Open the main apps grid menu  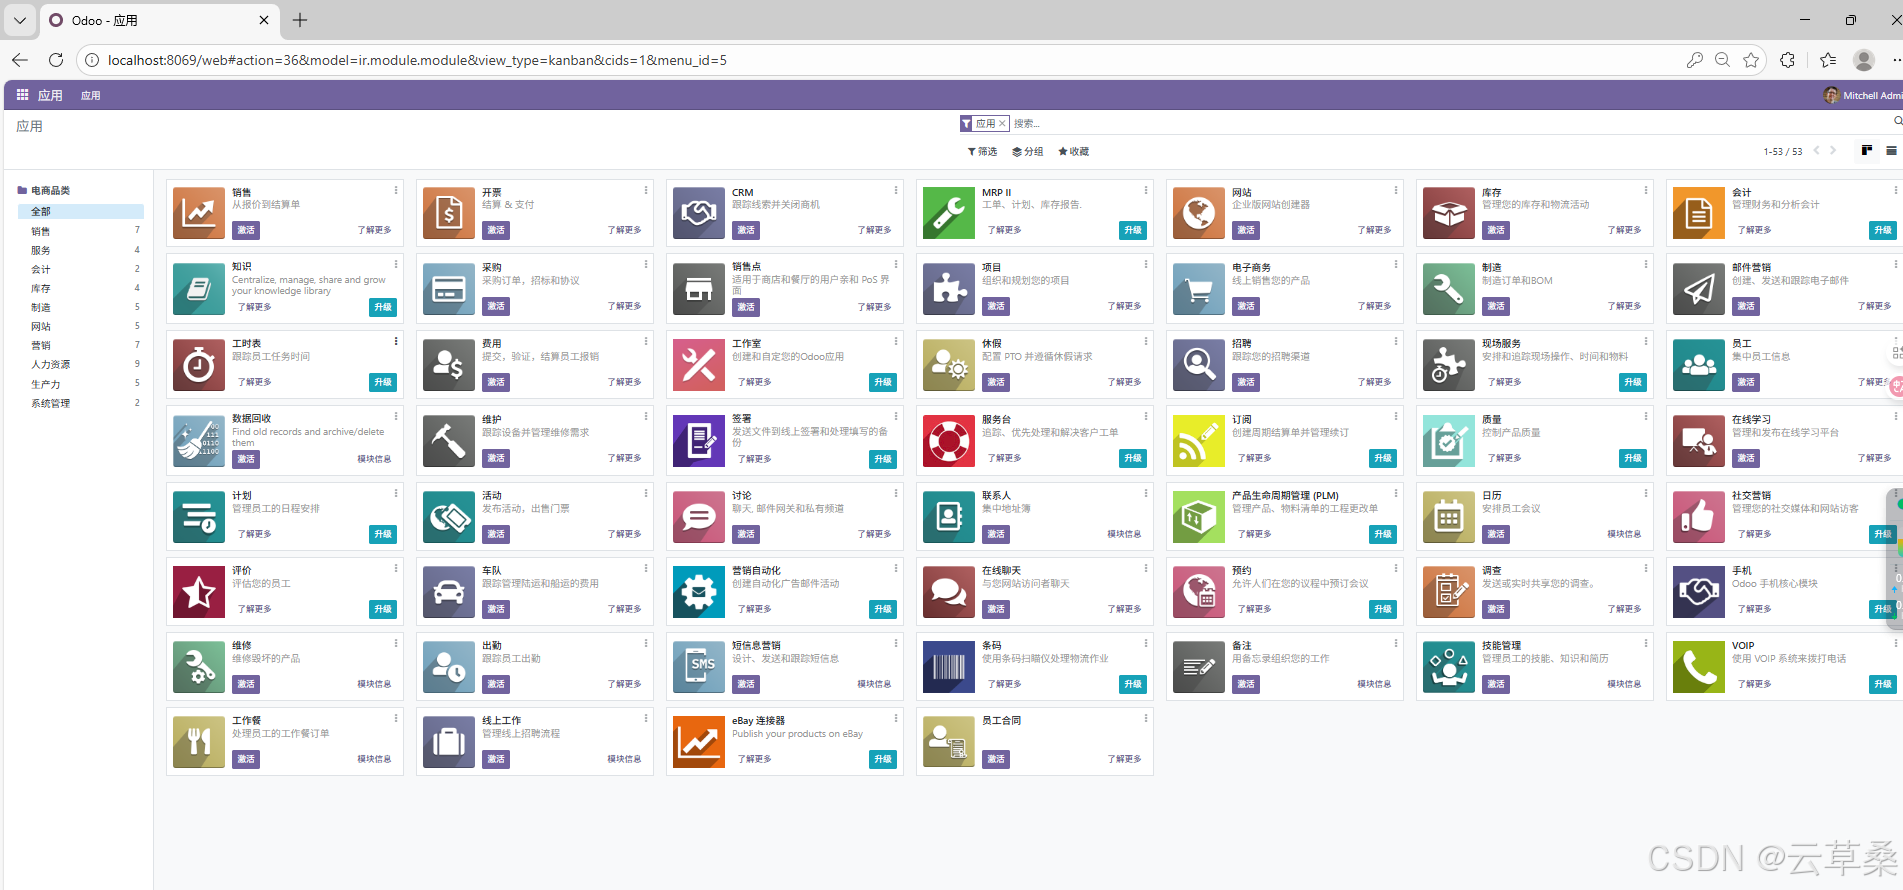(22, 95)
